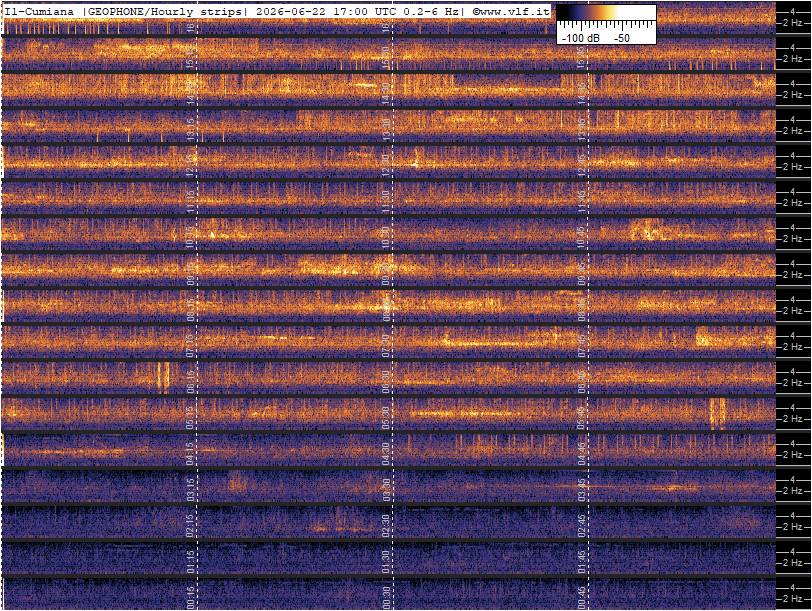Click the -50 legend label
812x611 pixels.
coord(621,38)
